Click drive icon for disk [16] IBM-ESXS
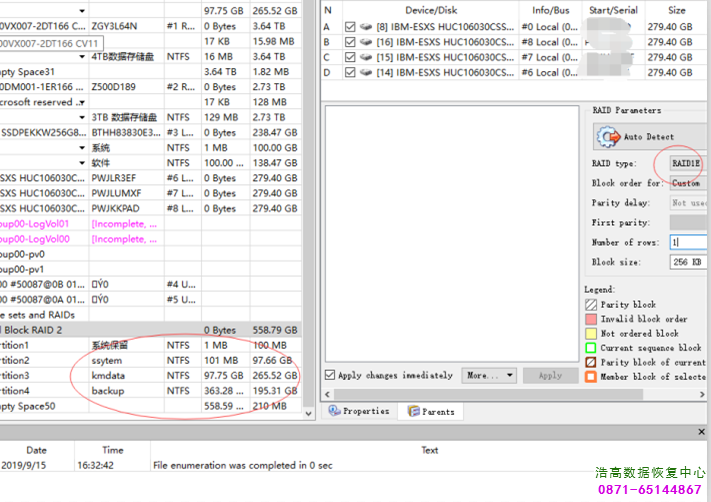Viewport: 711px width, 502px height. (367, 42)
